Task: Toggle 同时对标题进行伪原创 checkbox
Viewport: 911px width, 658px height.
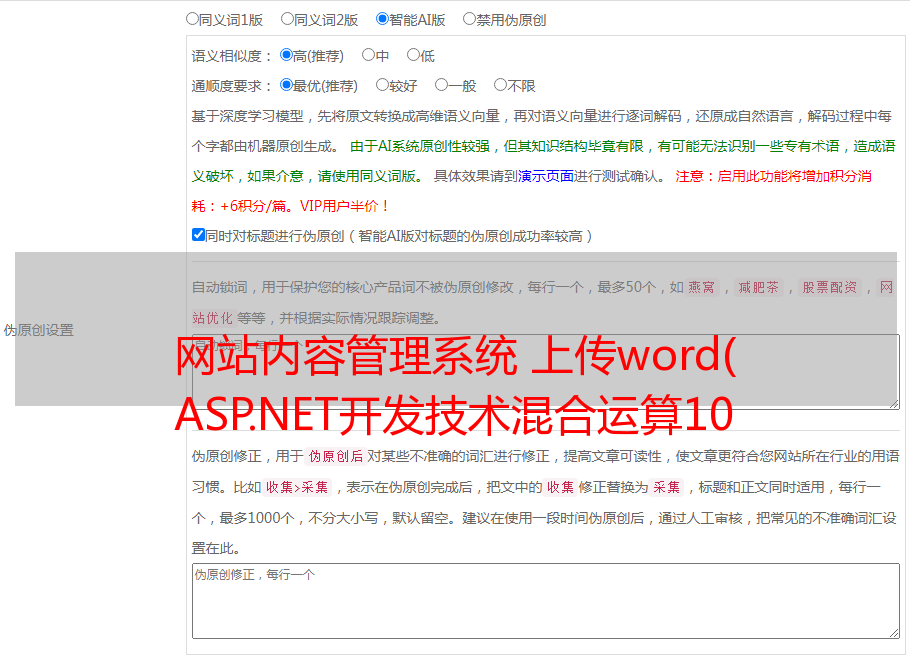Action: (x=198, y=235)
